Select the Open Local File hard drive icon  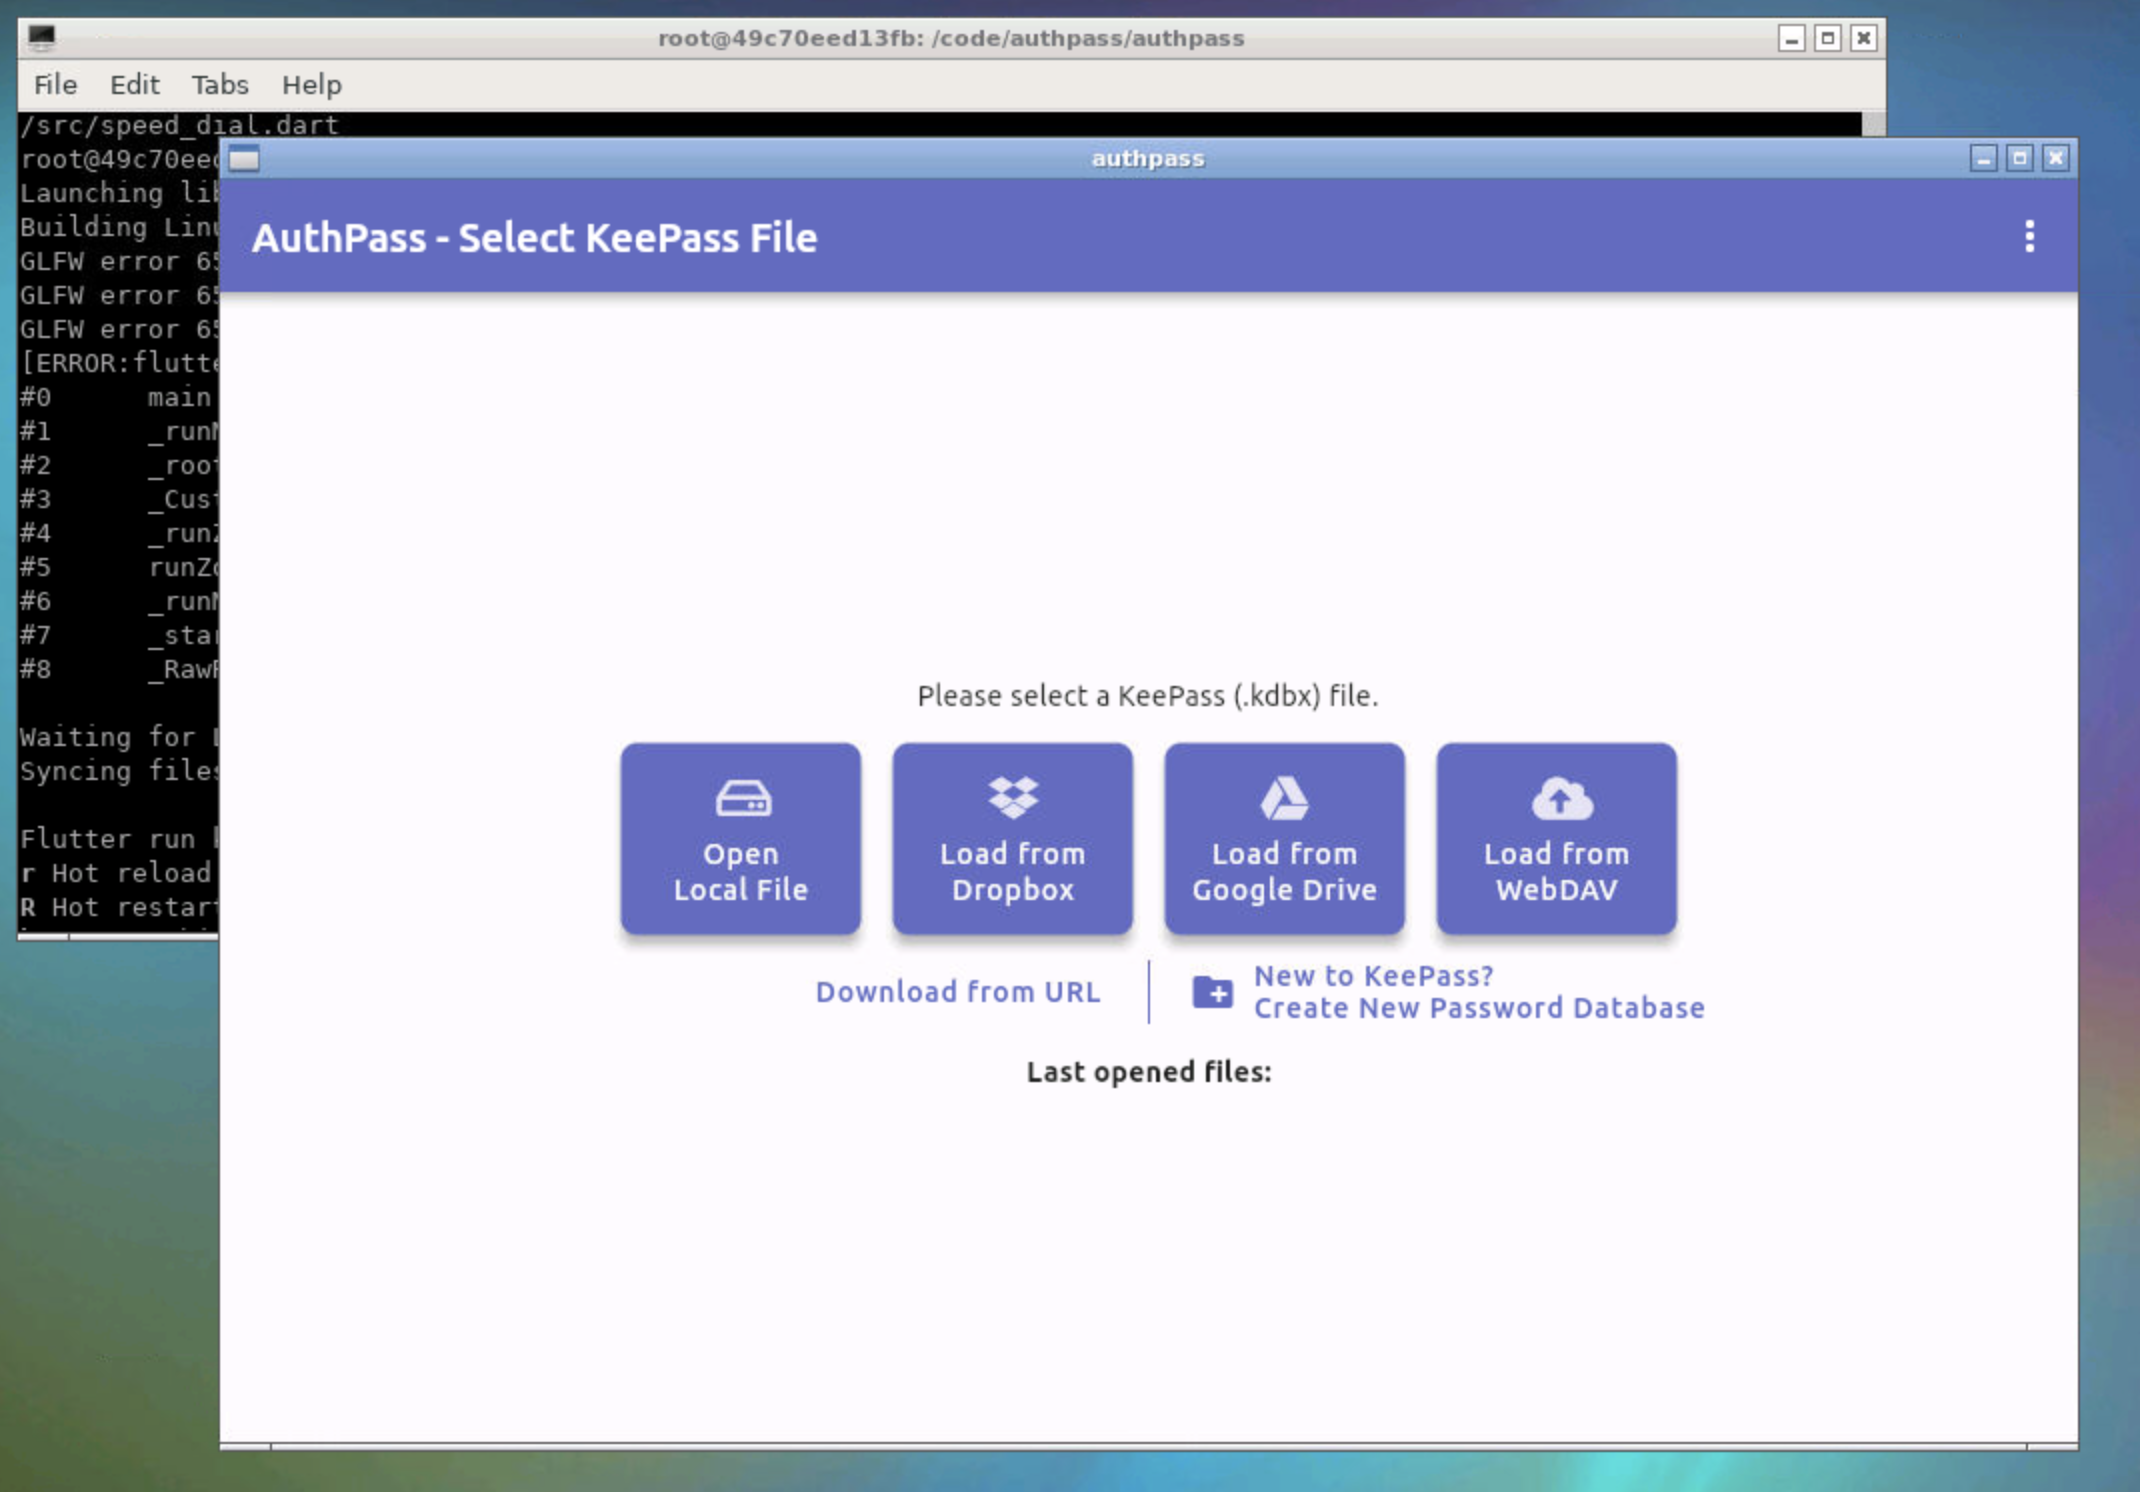741,799
